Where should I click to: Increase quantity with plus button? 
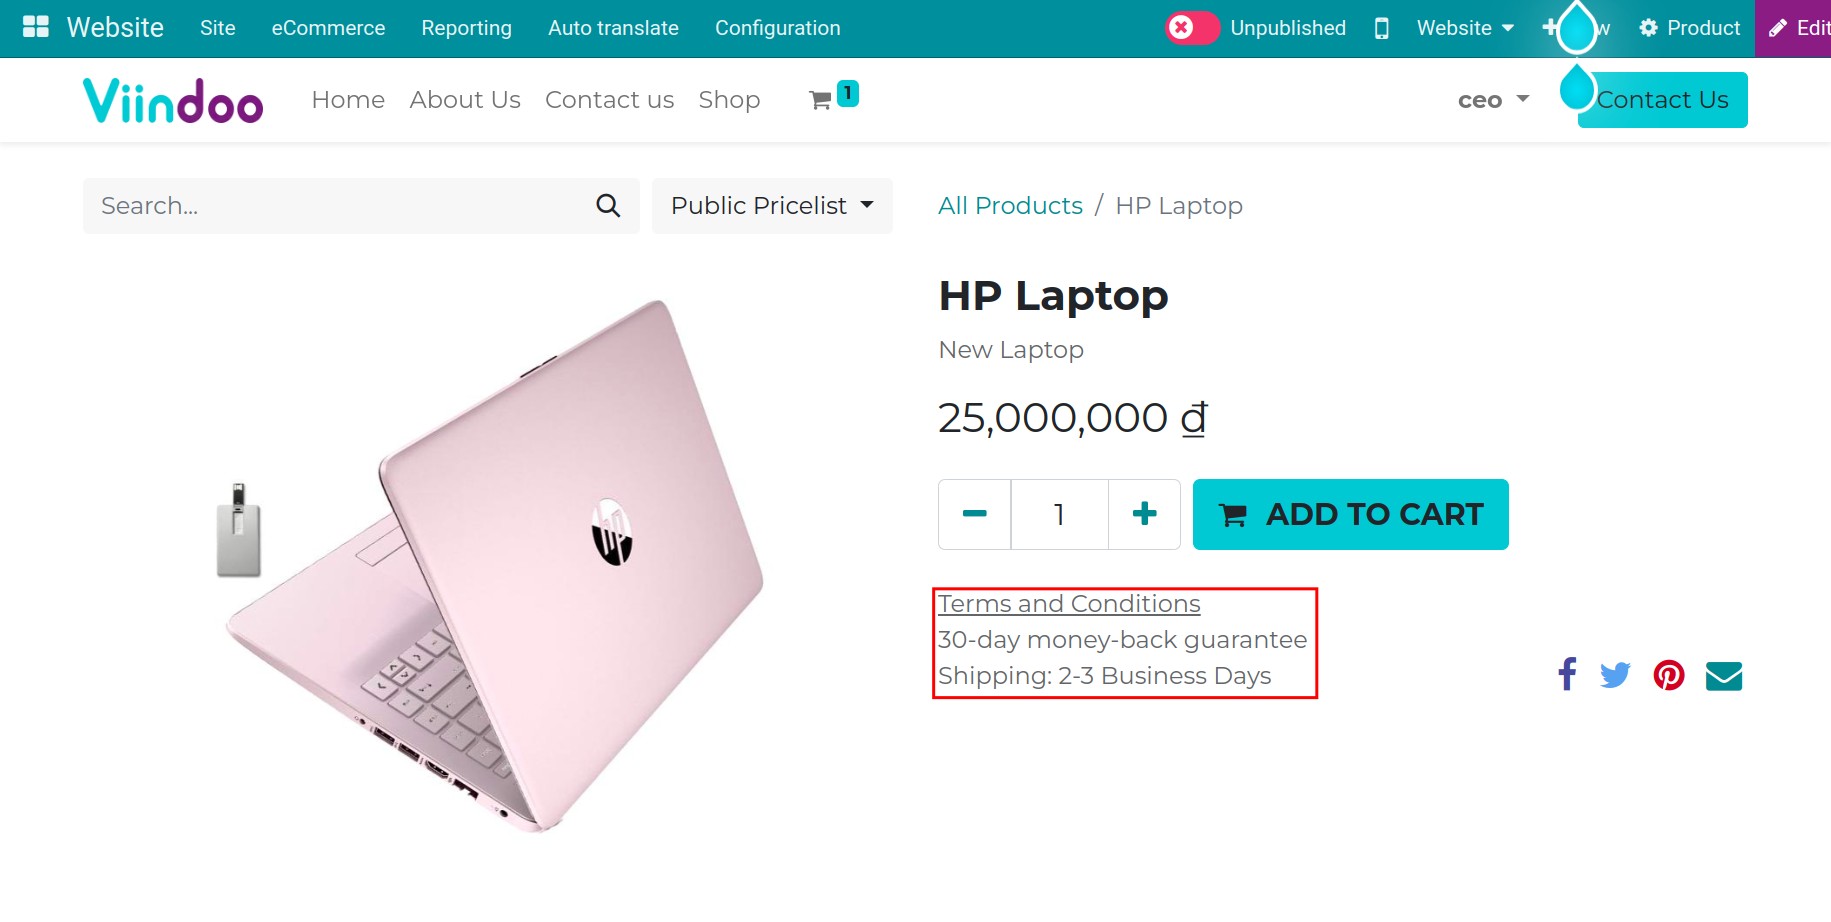click(1144, 514)
